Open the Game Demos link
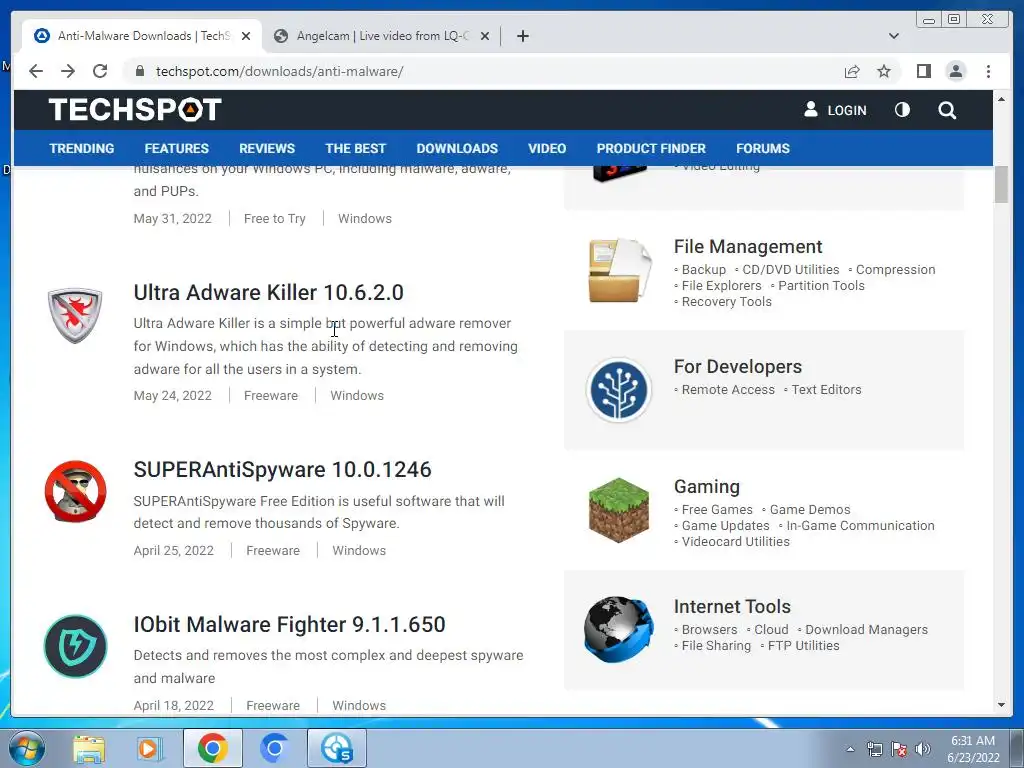The width and height of the screenshot is (1024, 768). coord(810,509)
